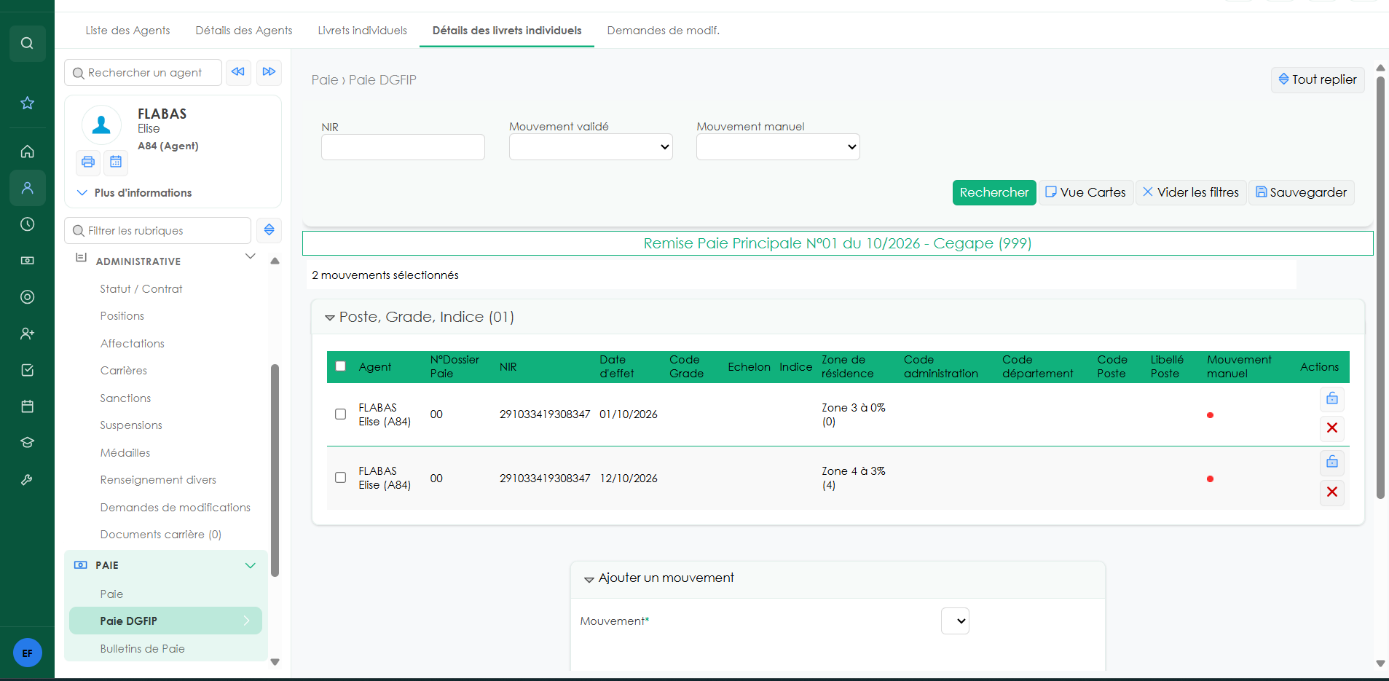Delete the 01/10/2026 movement with the red X
The height and width of the screenshot is (681, 1389).
coord(1332,428)
